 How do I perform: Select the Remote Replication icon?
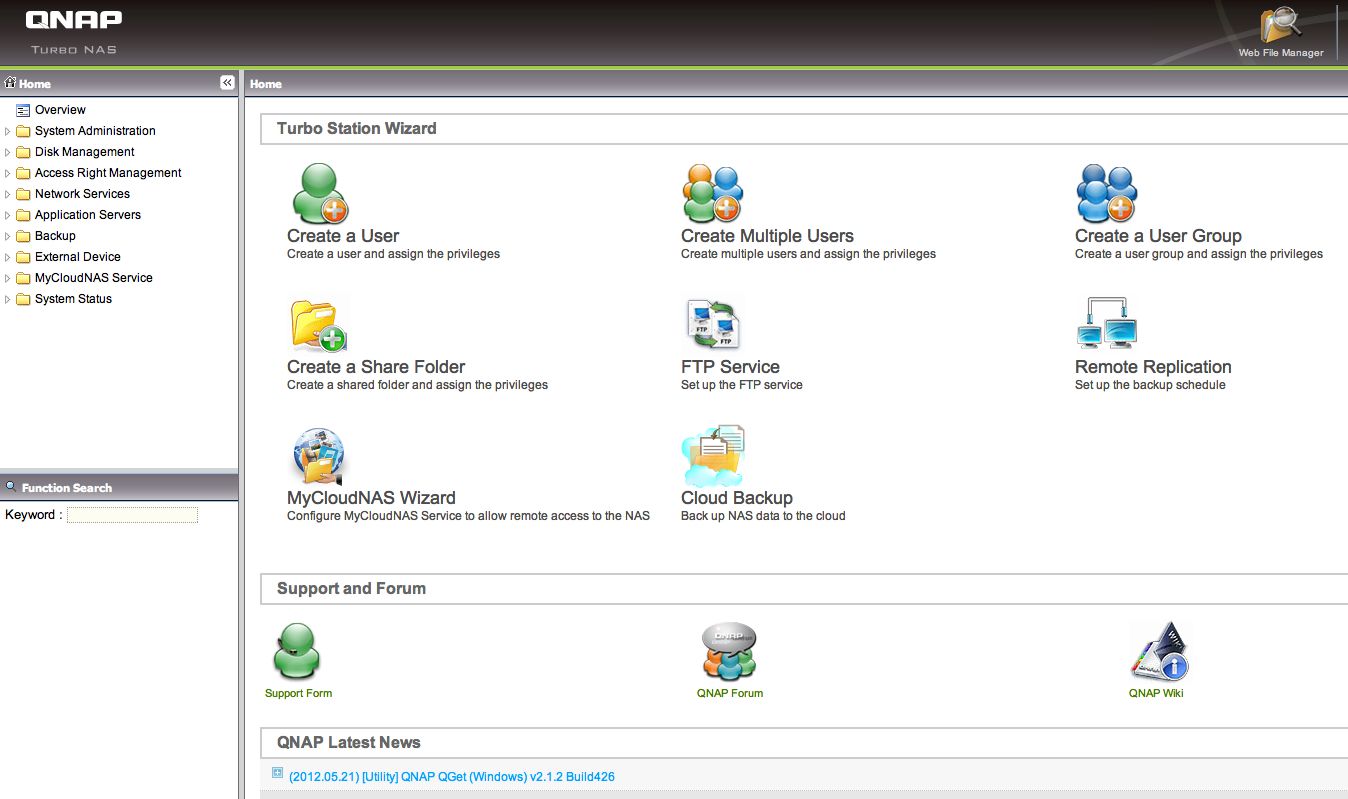coord(1107,323)
